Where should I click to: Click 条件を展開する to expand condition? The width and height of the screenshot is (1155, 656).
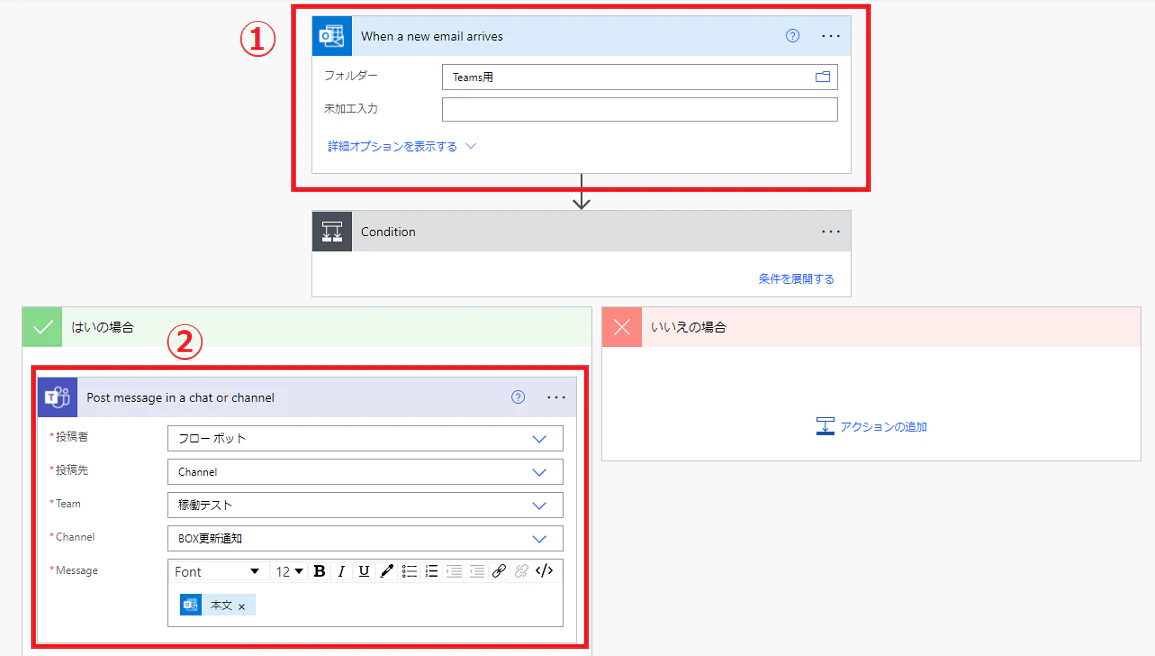(796, 278)
